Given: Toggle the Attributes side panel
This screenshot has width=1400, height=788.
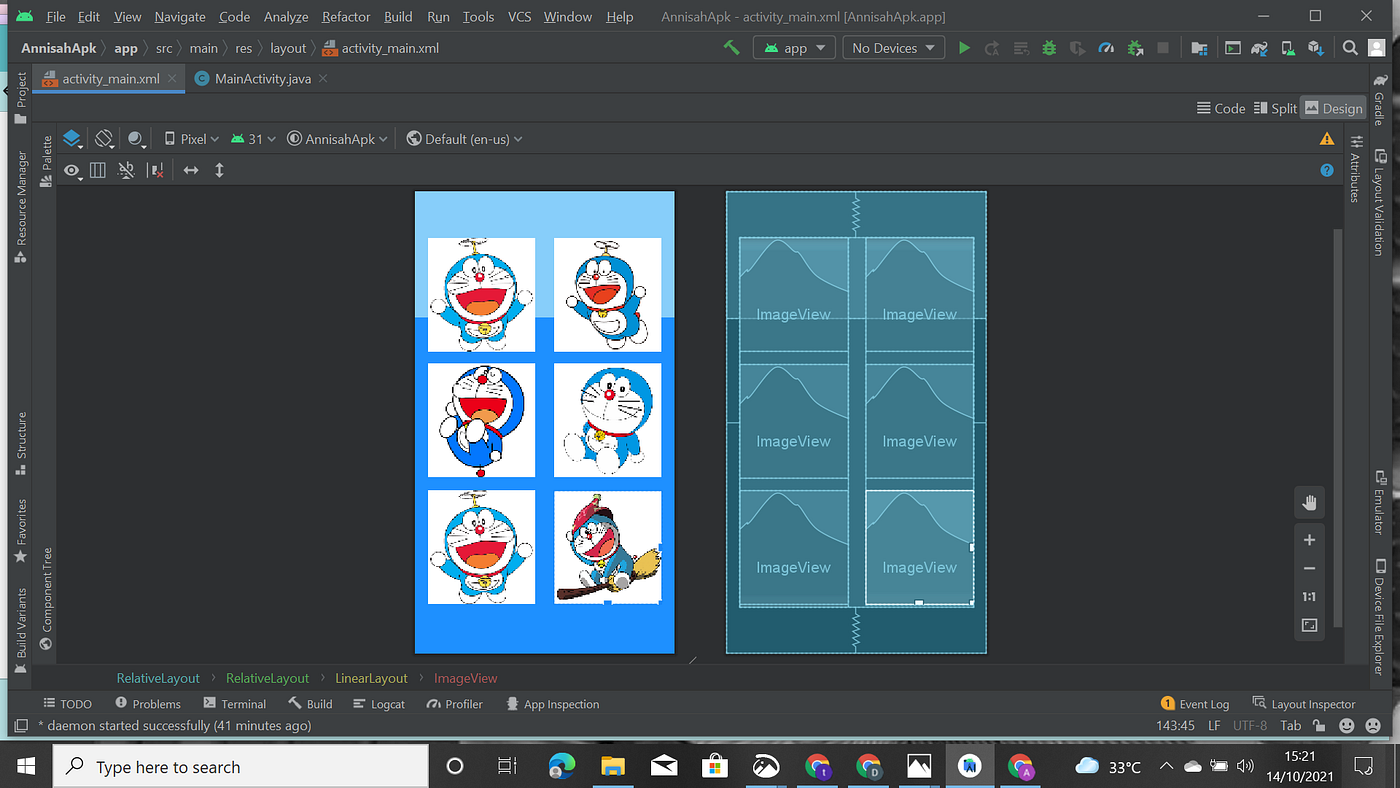Looking at the screenshot, I should pos(1356,170).
